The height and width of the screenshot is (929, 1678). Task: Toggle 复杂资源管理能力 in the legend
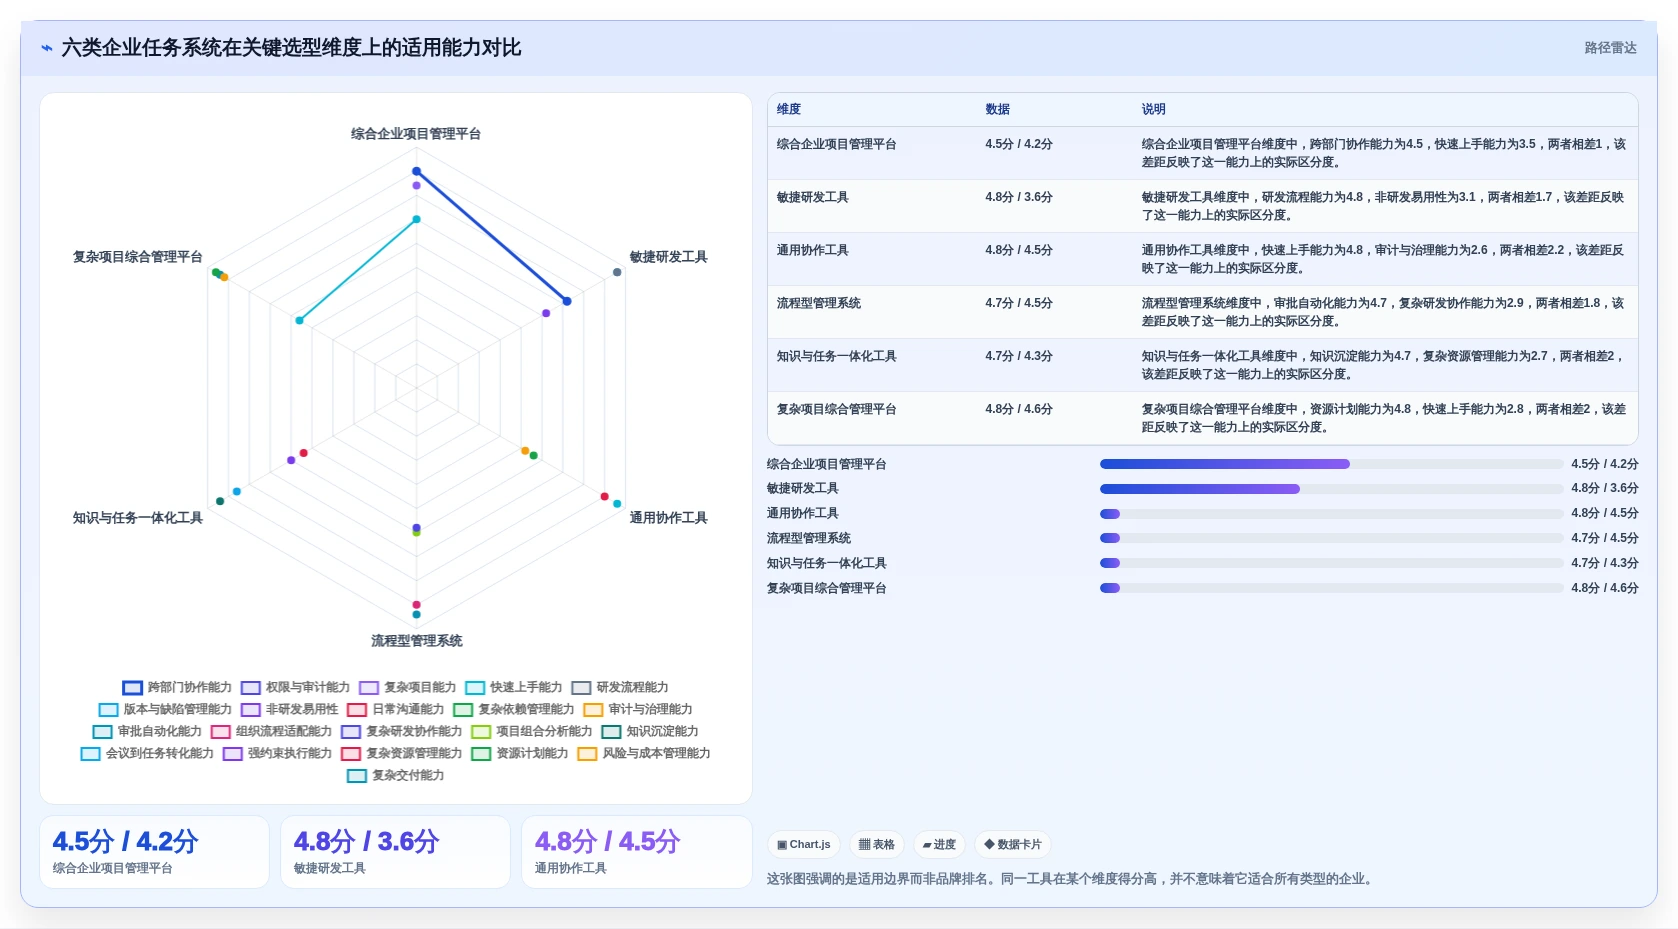[402, 754]
